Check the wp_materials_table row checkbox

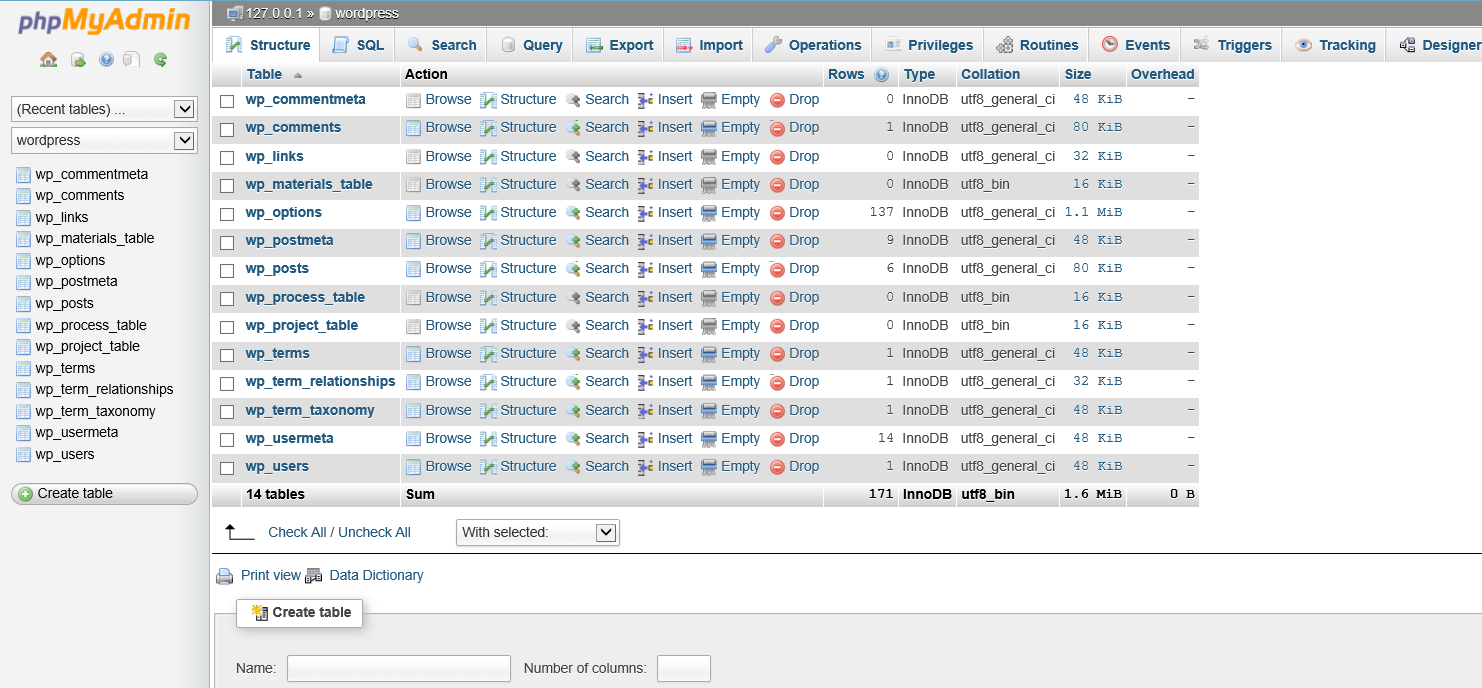click(x=227, y=186)
